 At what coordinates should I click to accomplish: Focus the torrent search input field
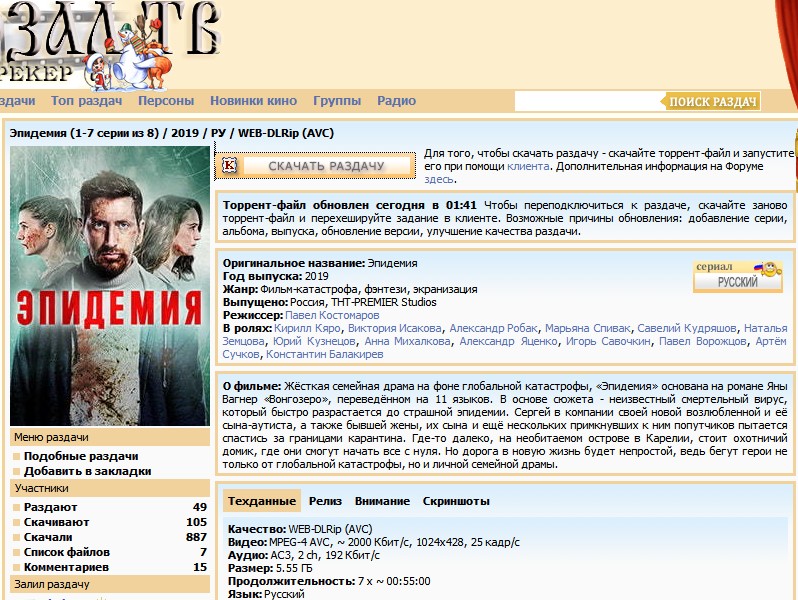coord(587,101)
